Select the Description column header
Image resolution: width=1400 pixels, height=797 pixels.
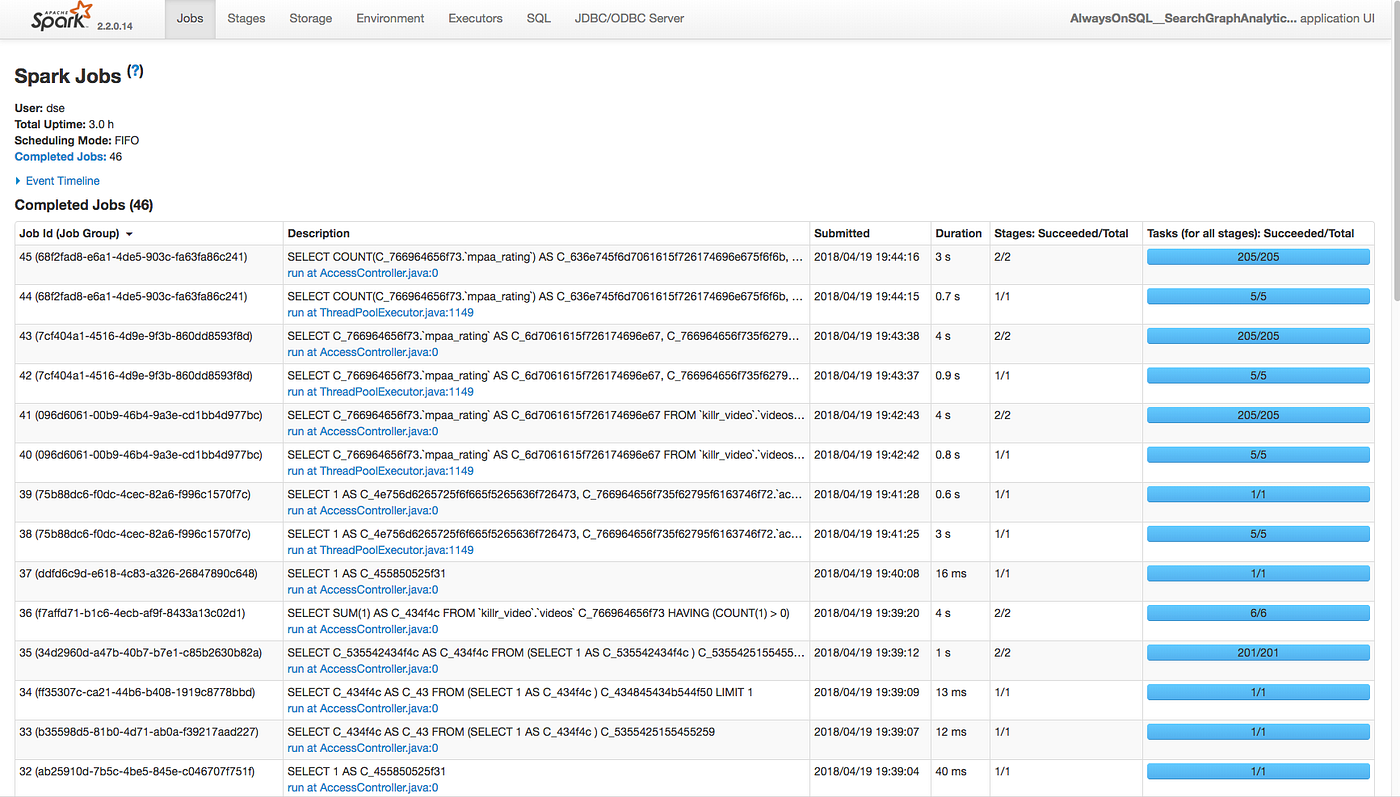click(318, 233)
